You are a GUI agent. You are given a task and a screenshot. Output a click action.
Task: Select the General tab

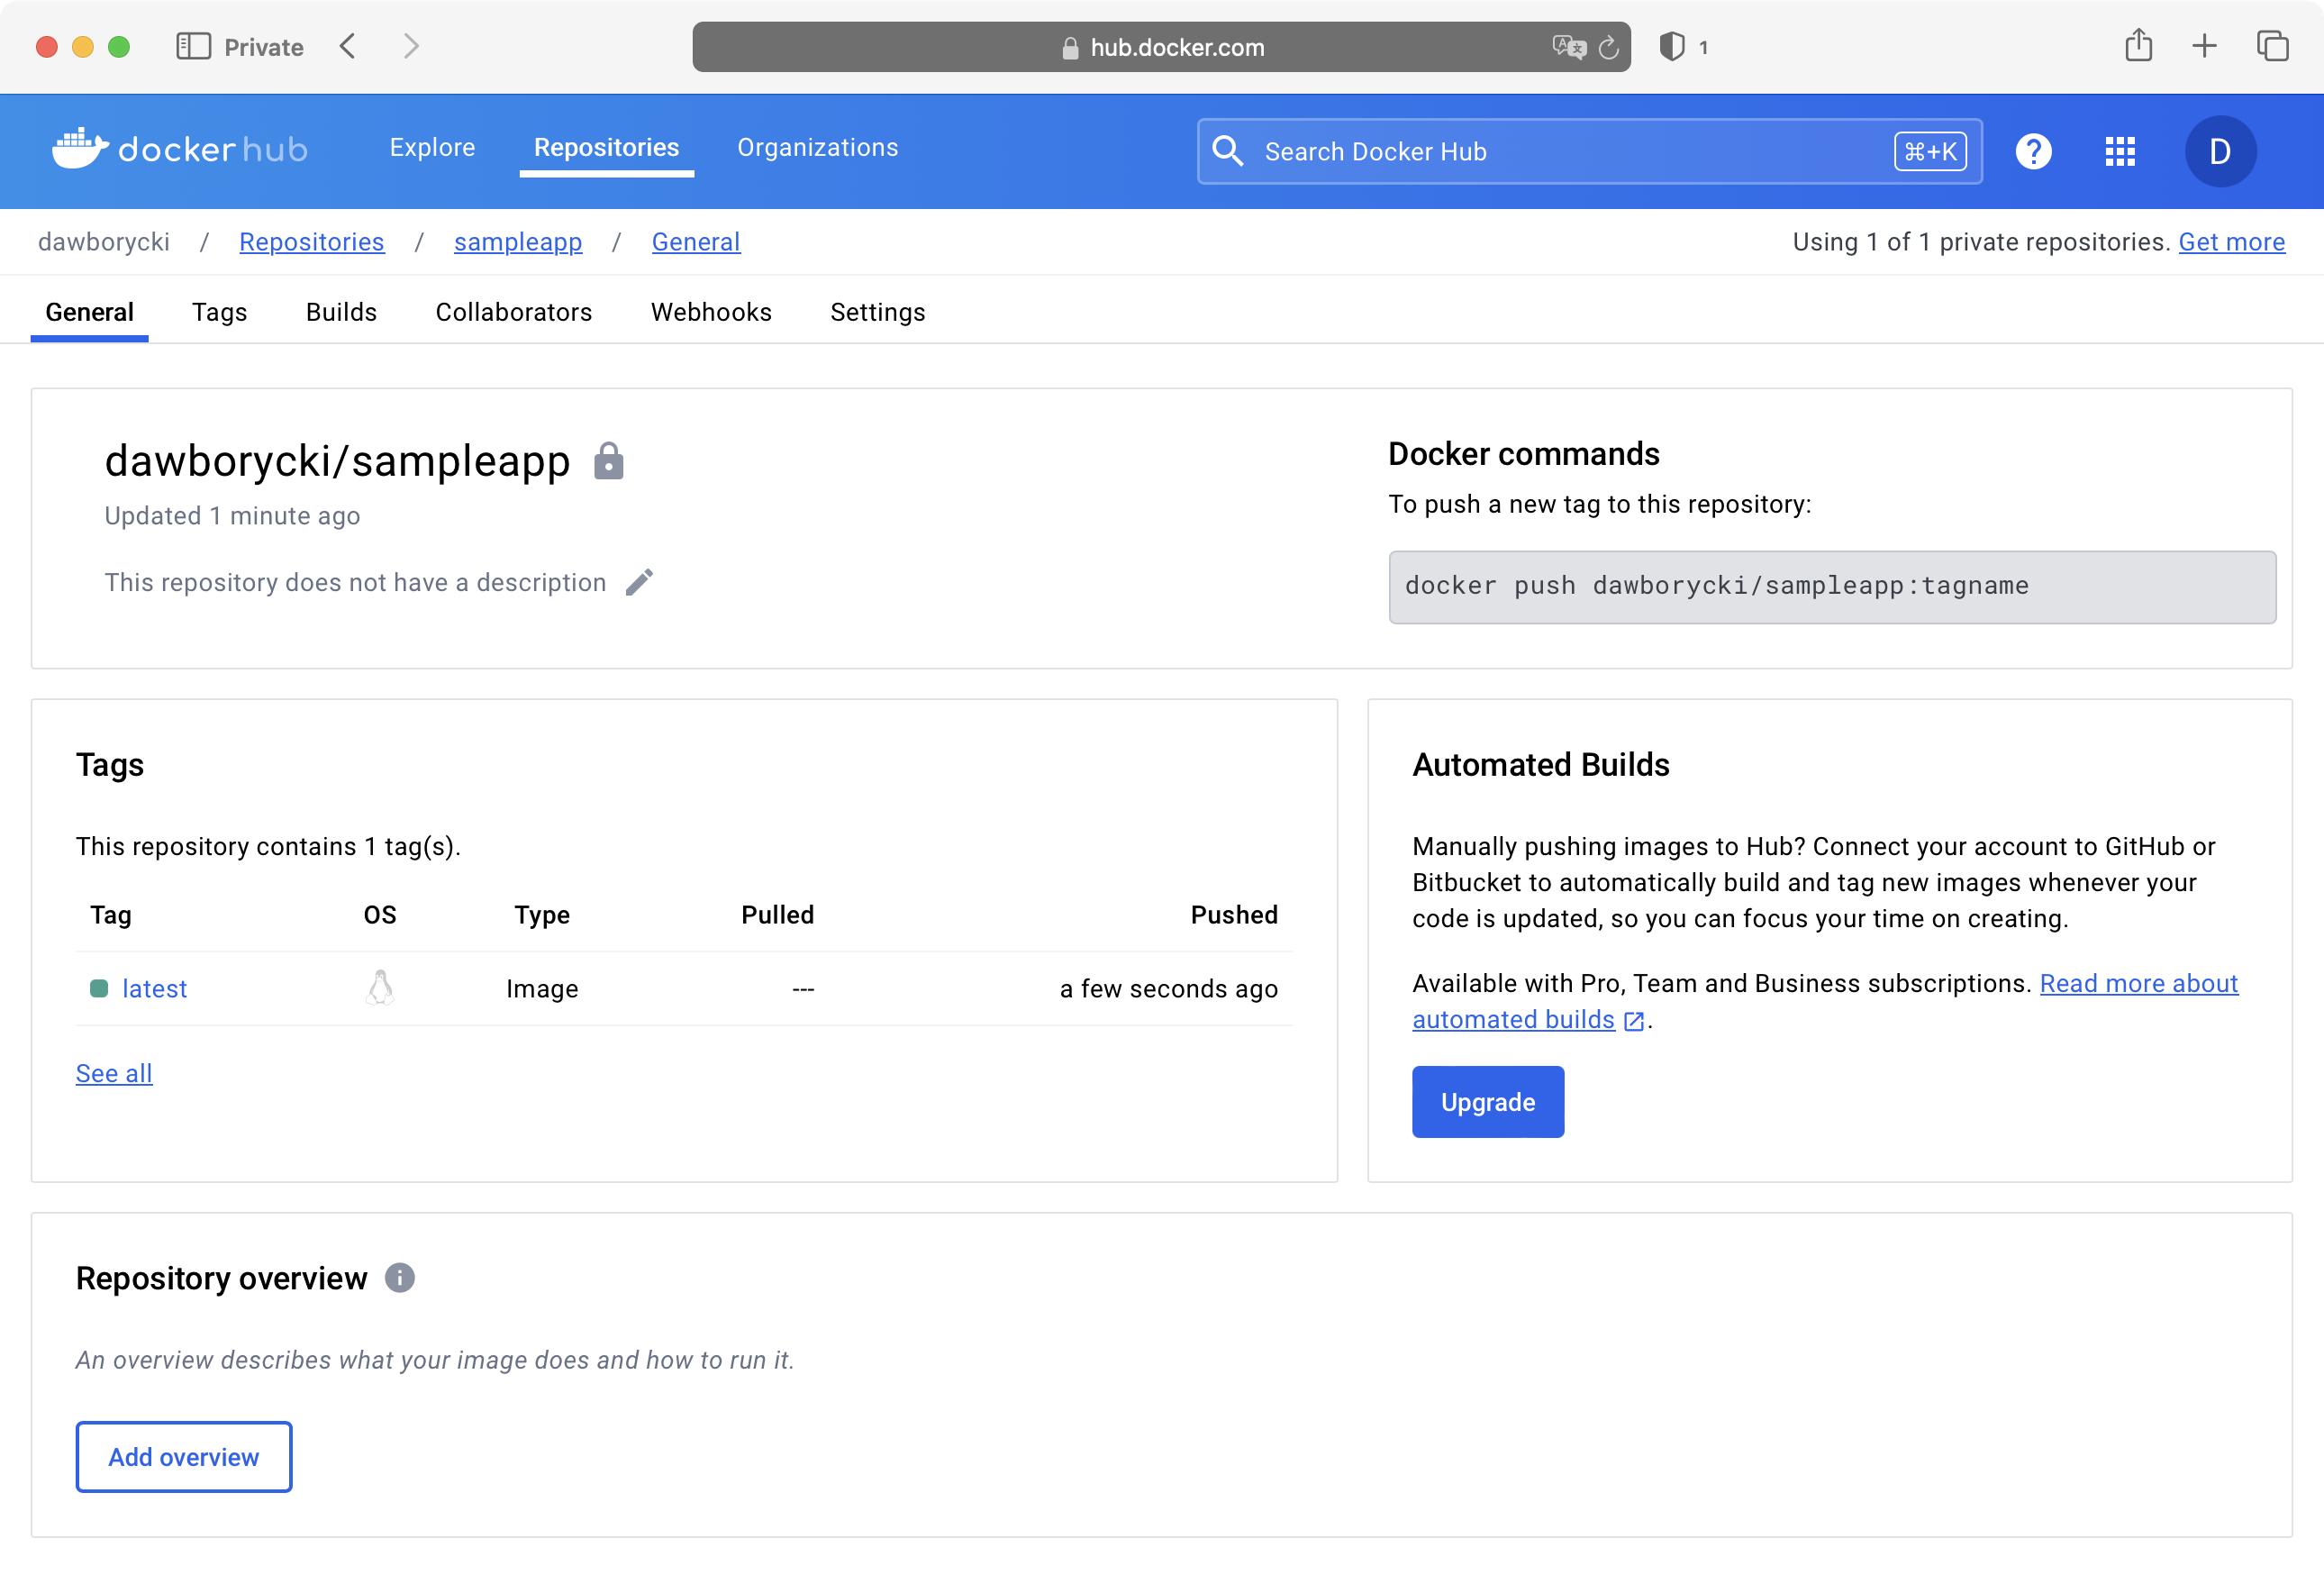point(89,312)
